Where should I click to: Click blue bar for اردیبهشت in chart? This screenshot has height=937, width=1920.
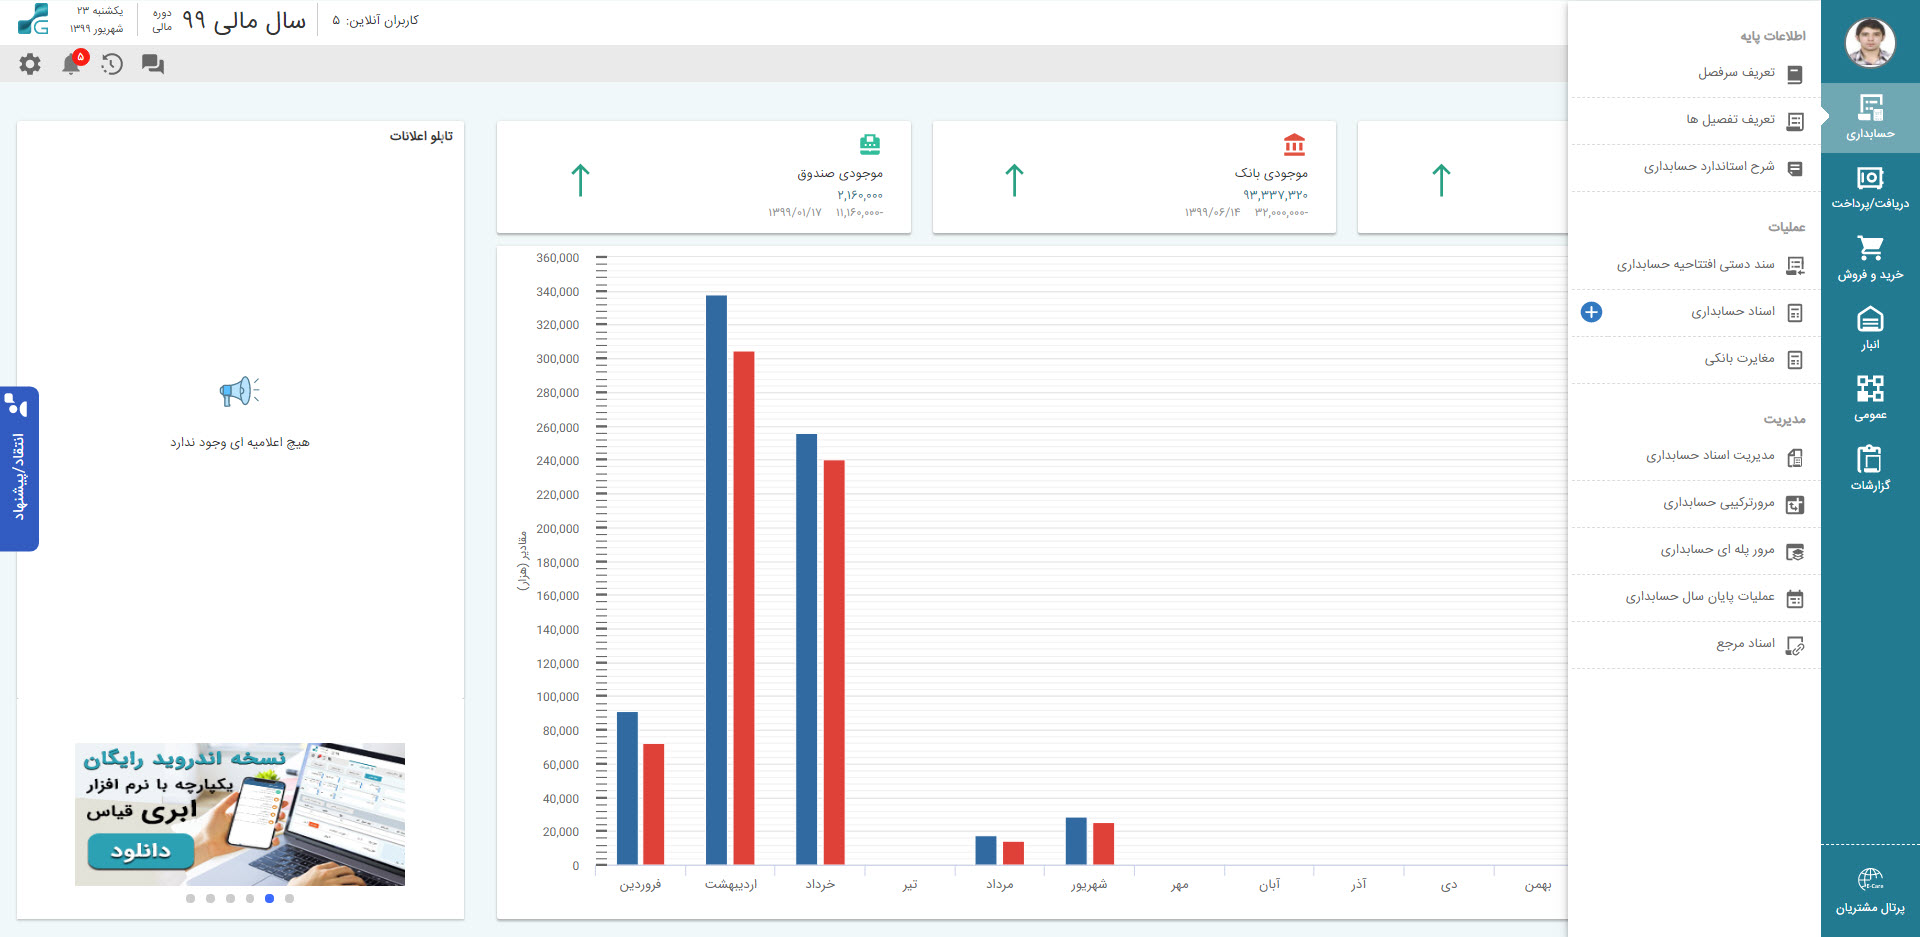716,580
